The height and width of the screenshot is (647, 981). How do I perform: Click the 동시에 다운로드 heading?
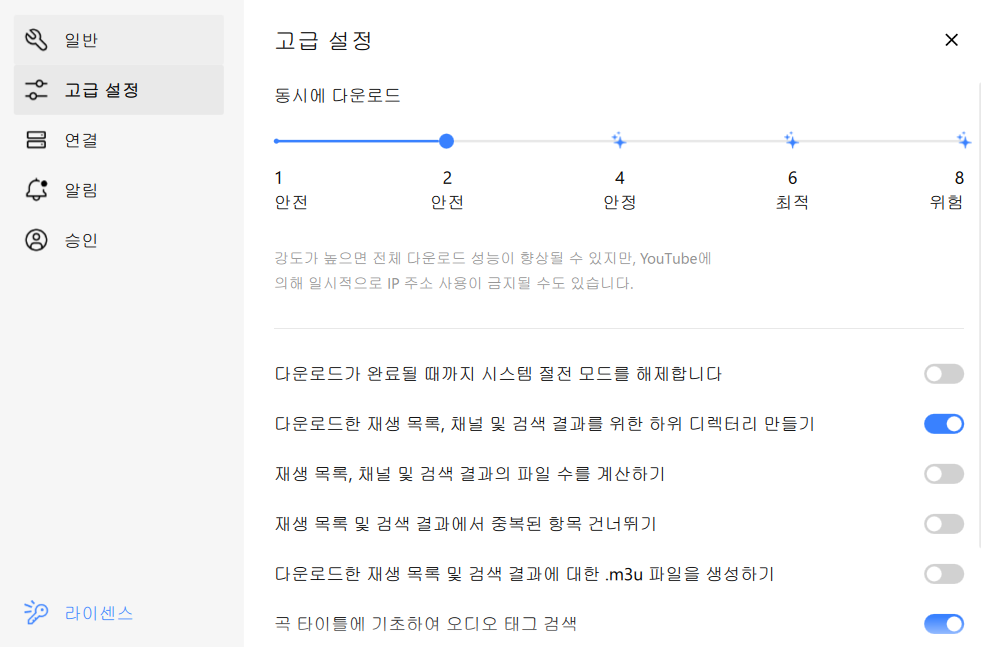[x=337, y=96]
